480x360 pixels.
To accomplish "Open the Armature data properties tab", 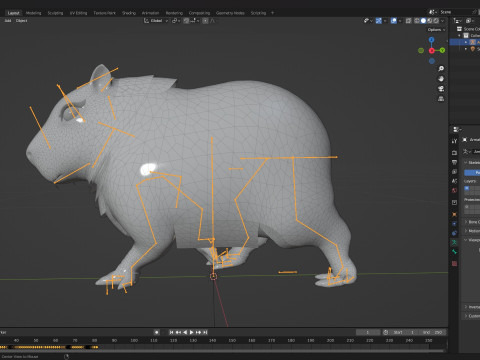I will tap(454, 242).
